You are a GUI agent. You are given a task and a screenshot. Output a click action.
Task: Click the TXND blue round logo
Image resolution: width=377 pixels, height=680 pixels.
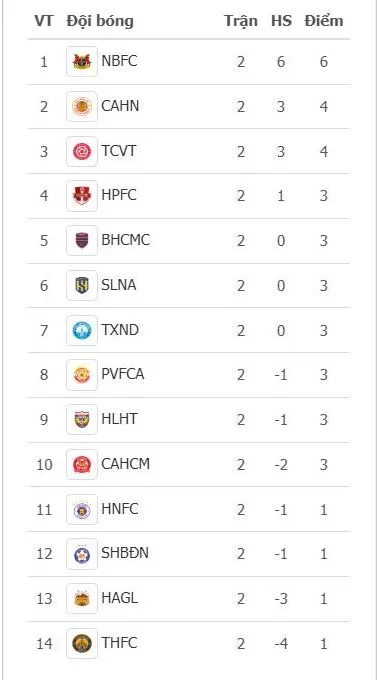pos(82,330)
